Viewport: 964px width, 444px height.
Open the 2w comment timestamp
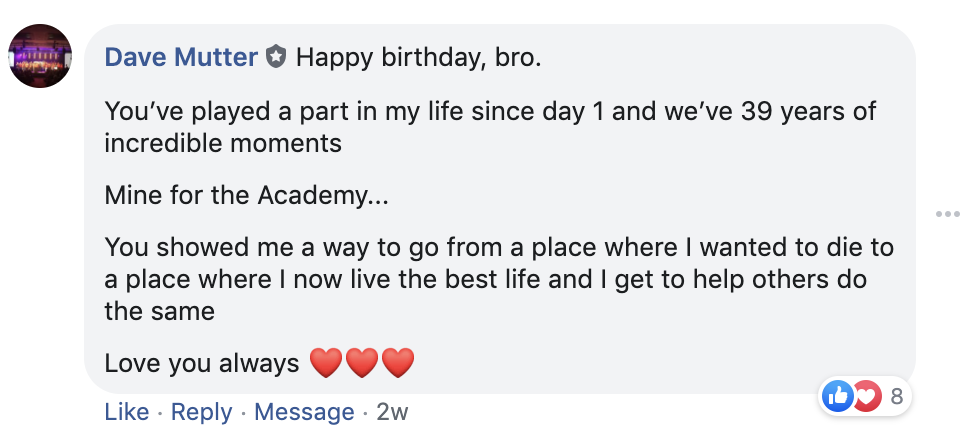(392, 412)
